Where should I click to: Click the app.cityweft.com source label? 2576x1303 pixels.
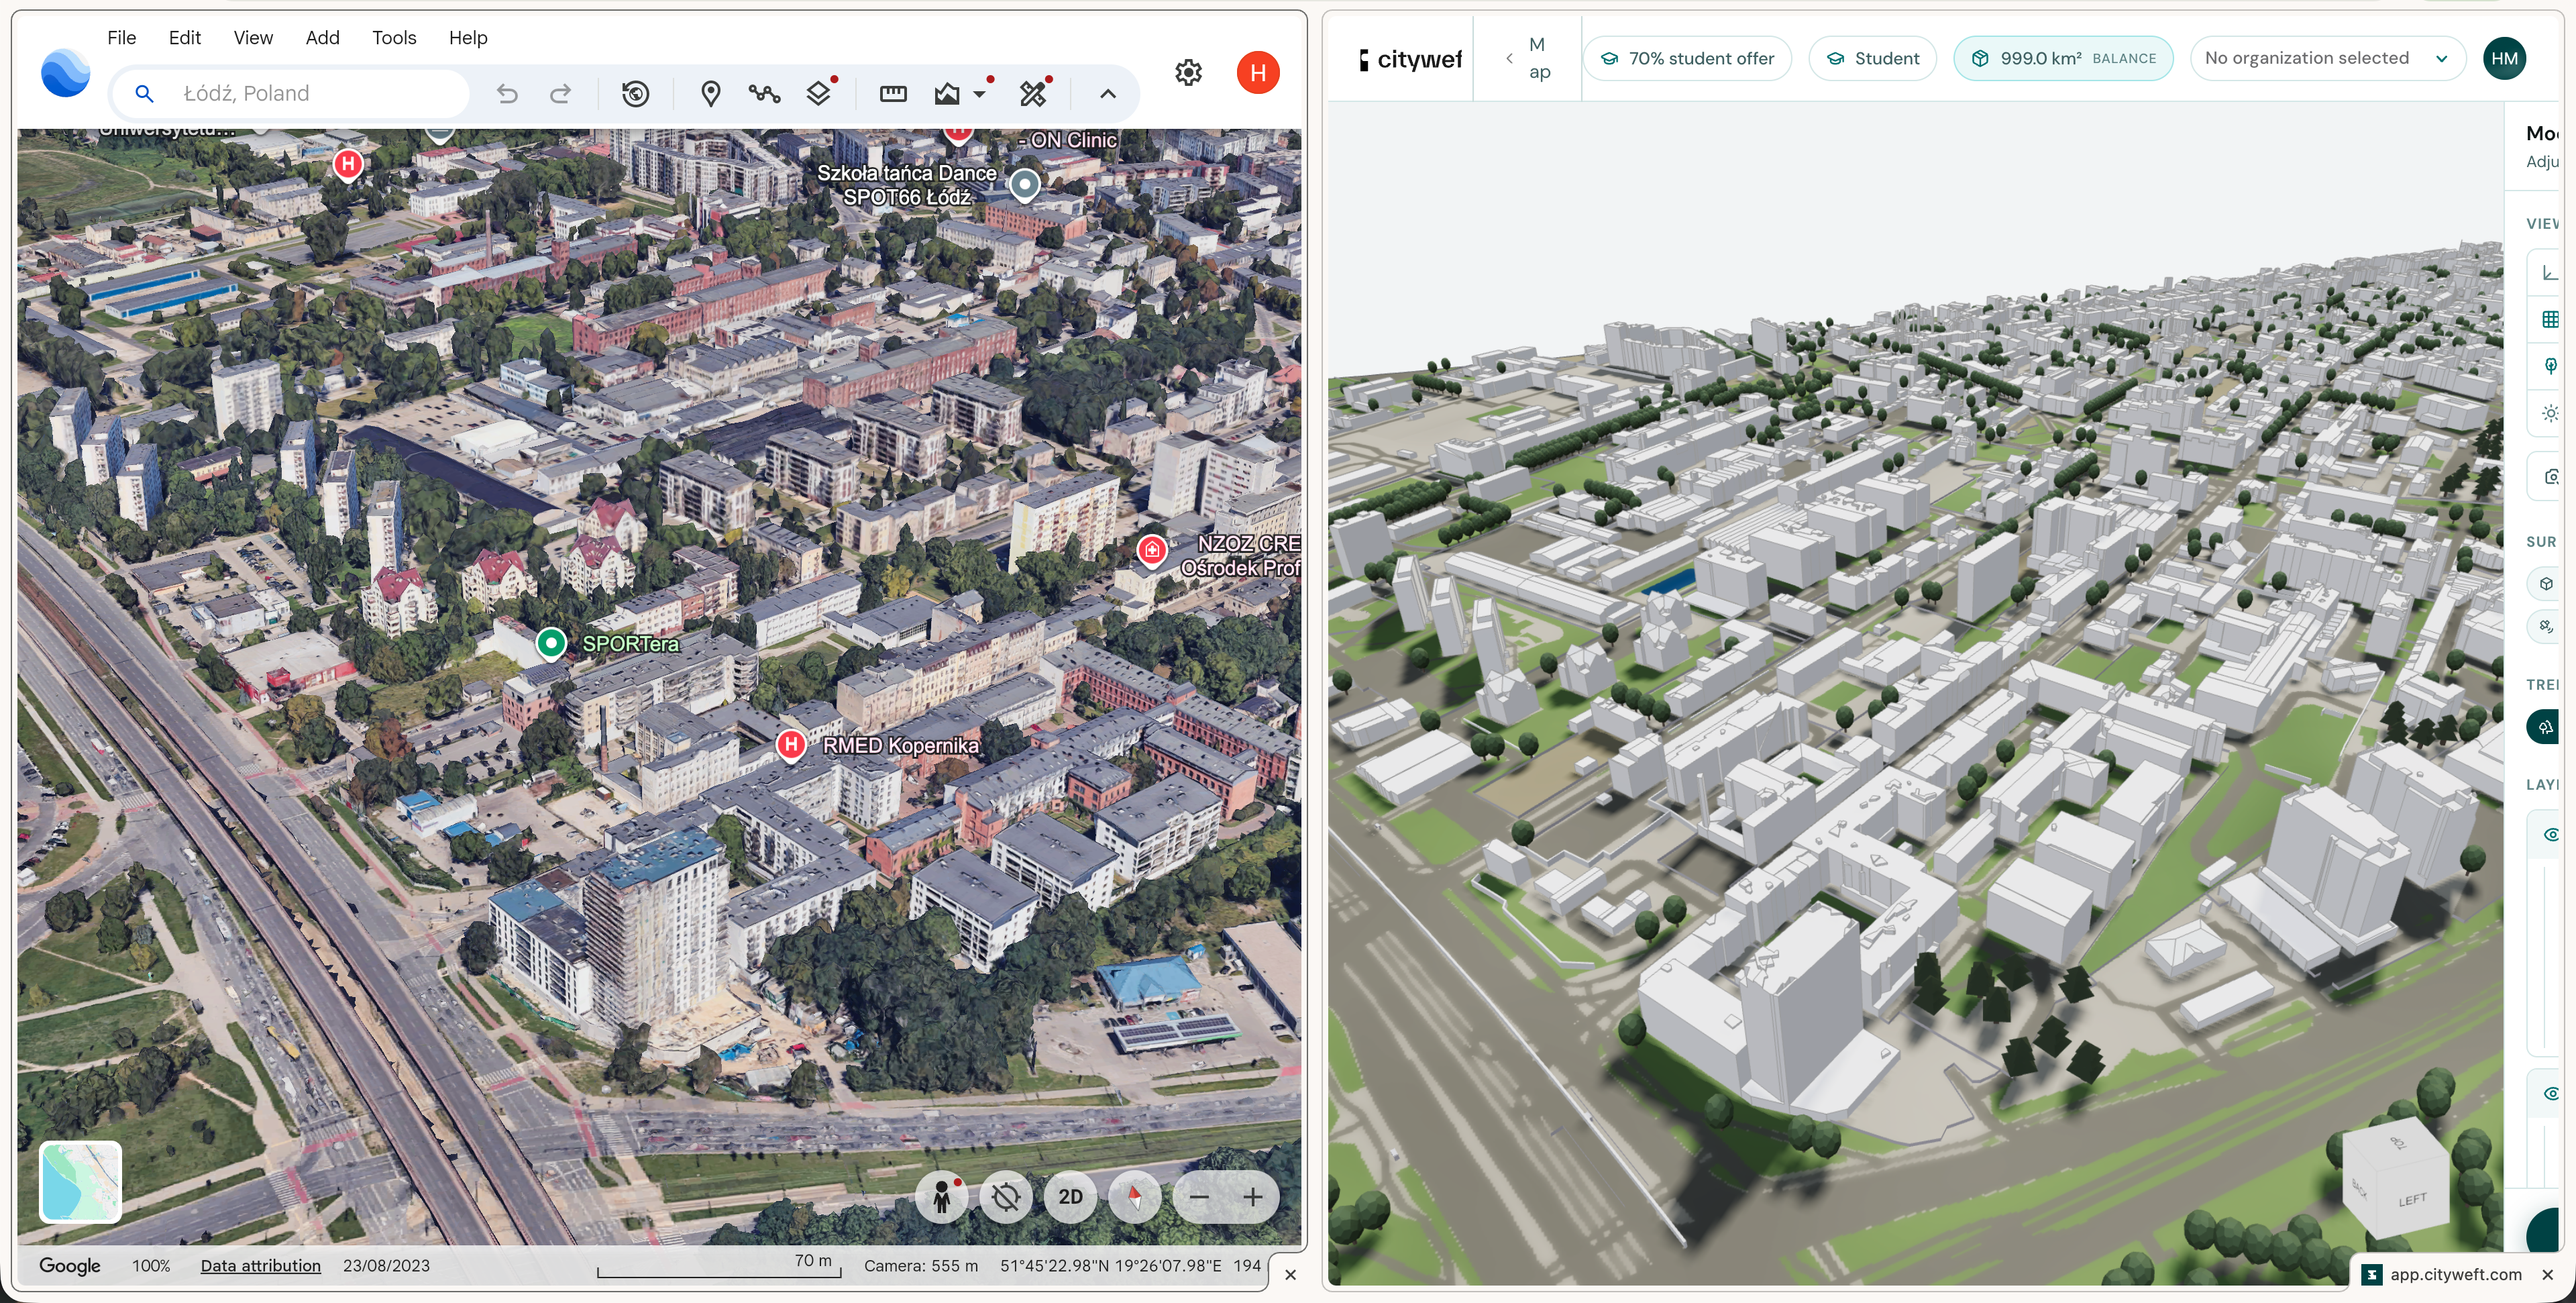coord(2455,1274)
